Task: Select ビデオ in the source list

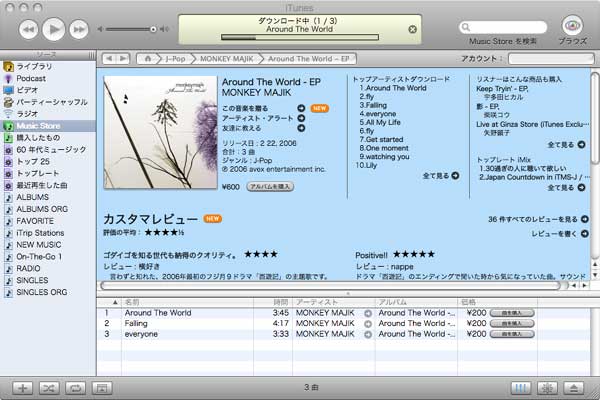Action: point(48,90)
